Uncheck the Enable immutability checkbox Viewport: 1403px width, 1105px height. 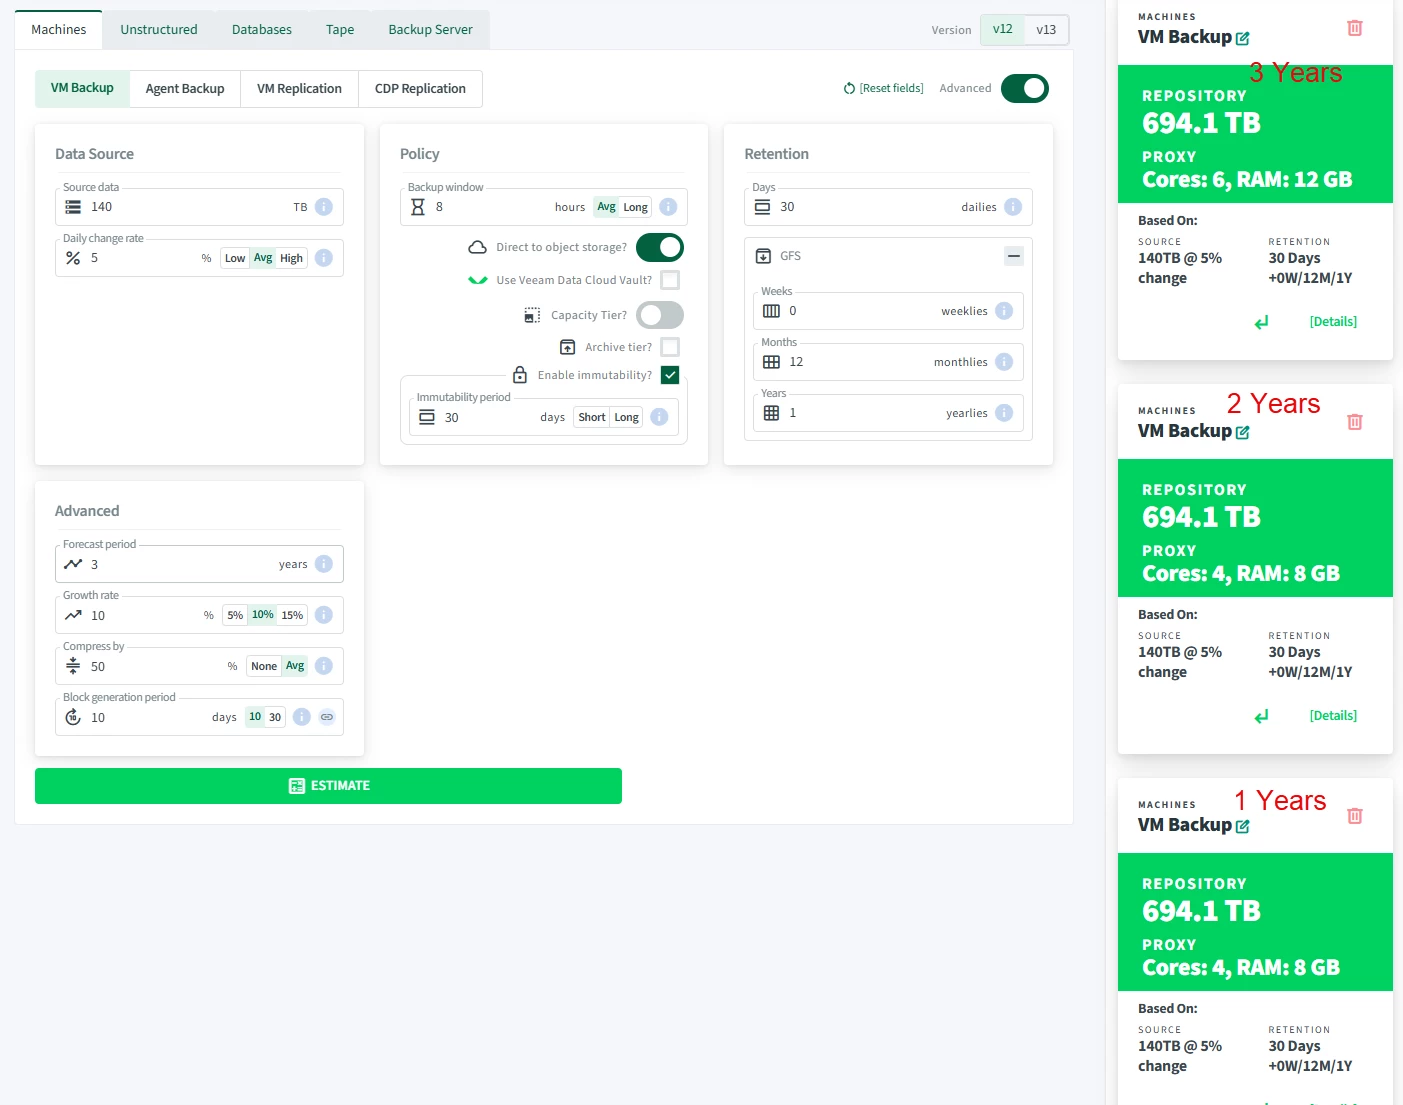(670, 375)
